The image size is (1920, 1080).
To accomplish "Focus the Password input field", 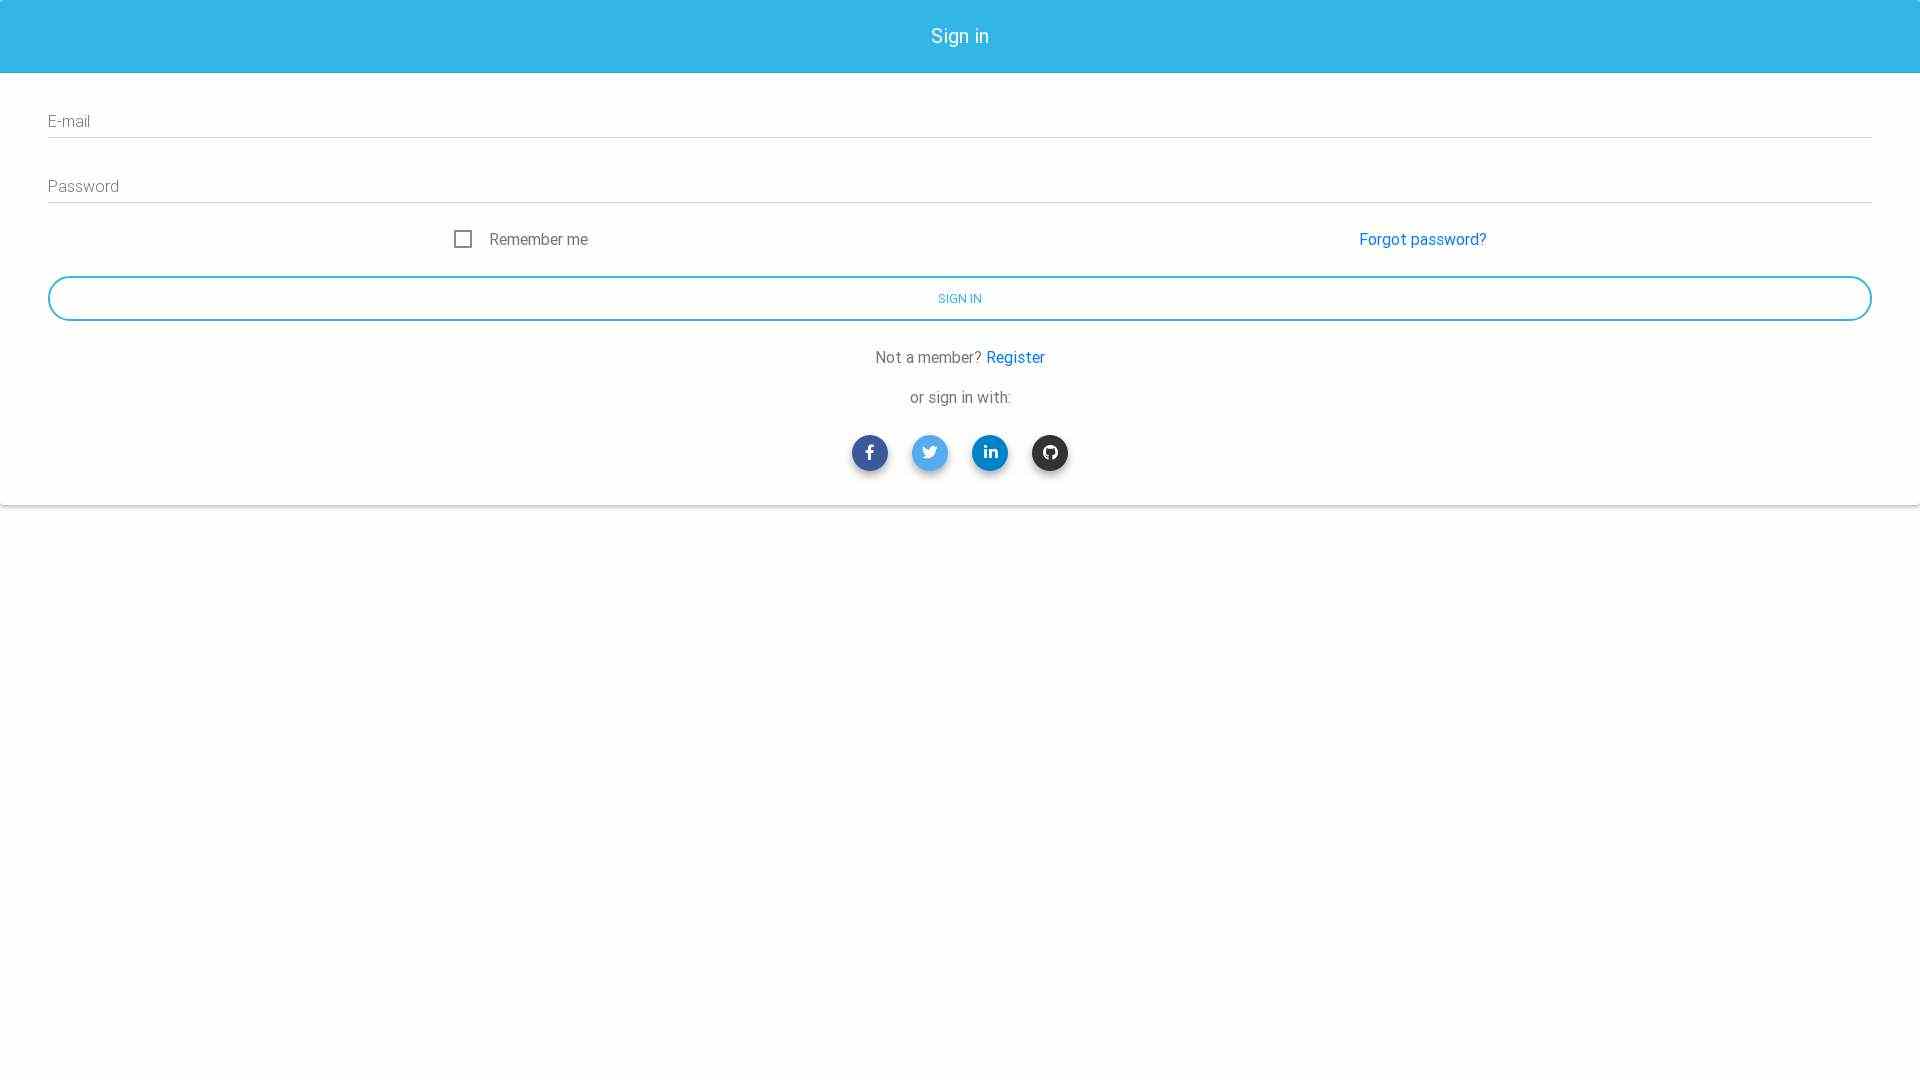I will [960, 187].
